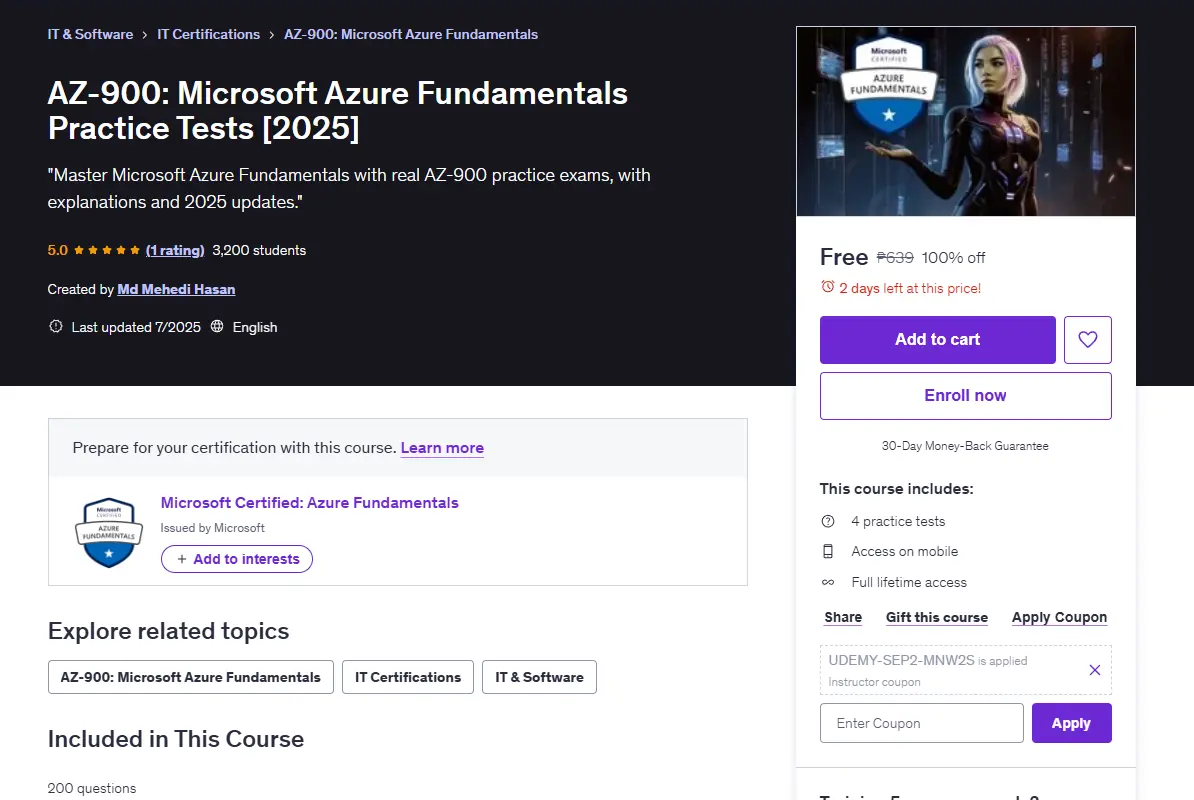Click the crossed-out ₱639 original price

coord(895,258)
